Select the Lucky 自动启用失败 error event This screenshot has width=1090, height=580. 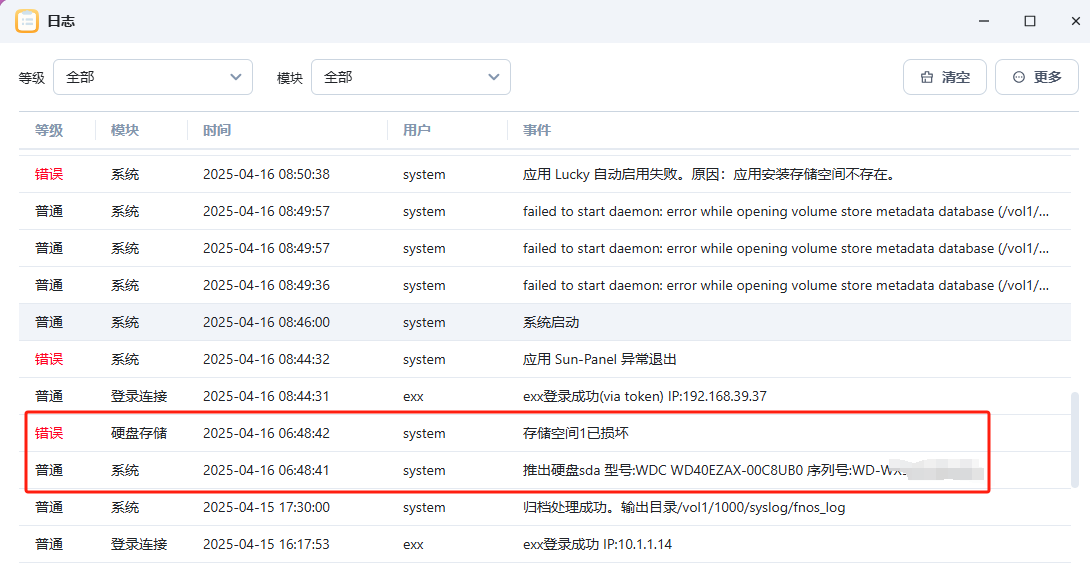point(708,175)
